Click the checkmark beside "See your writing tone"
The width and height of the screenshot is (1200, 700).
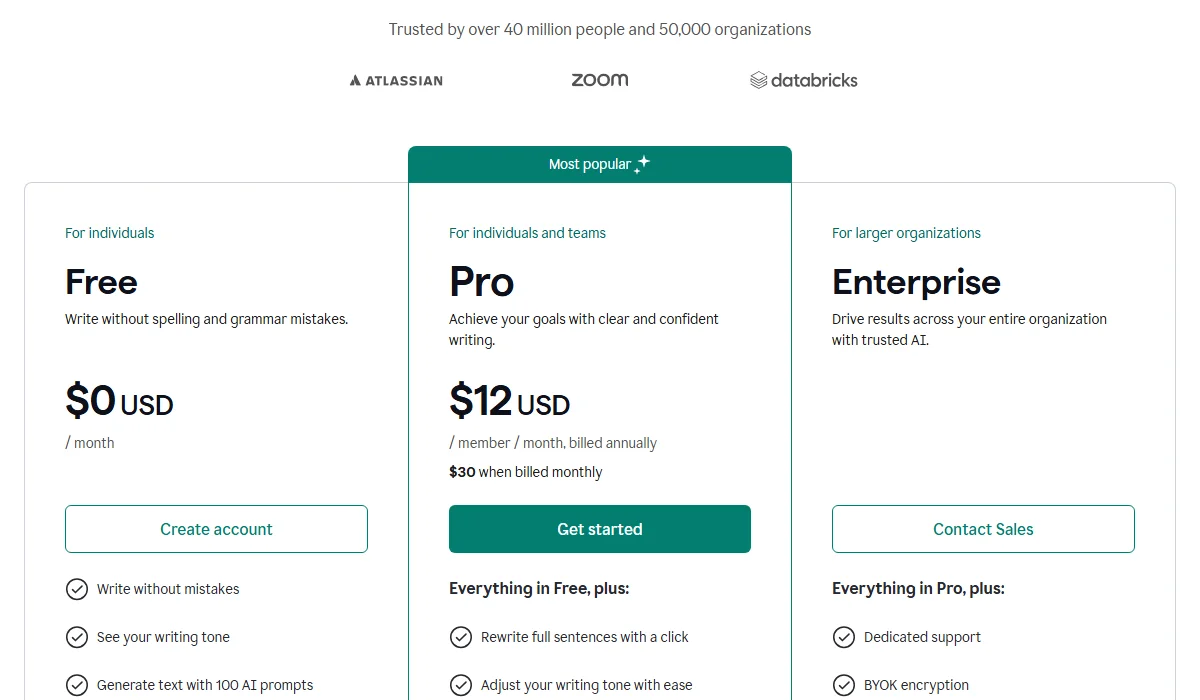(x=77, y=637)
